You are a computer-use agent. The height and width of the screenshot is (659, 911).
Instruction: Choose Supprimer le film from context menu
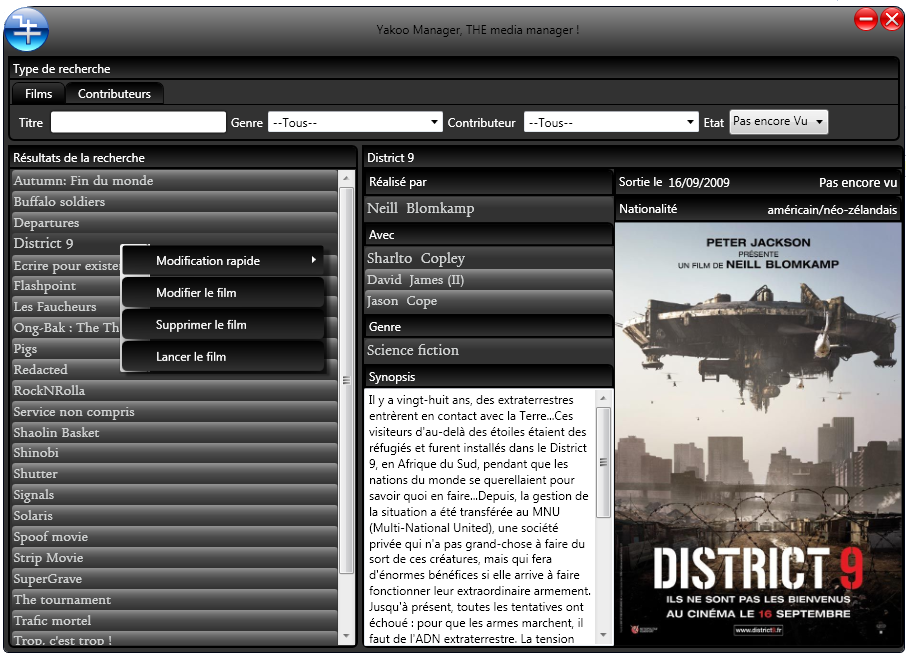[x=223, y=324]
